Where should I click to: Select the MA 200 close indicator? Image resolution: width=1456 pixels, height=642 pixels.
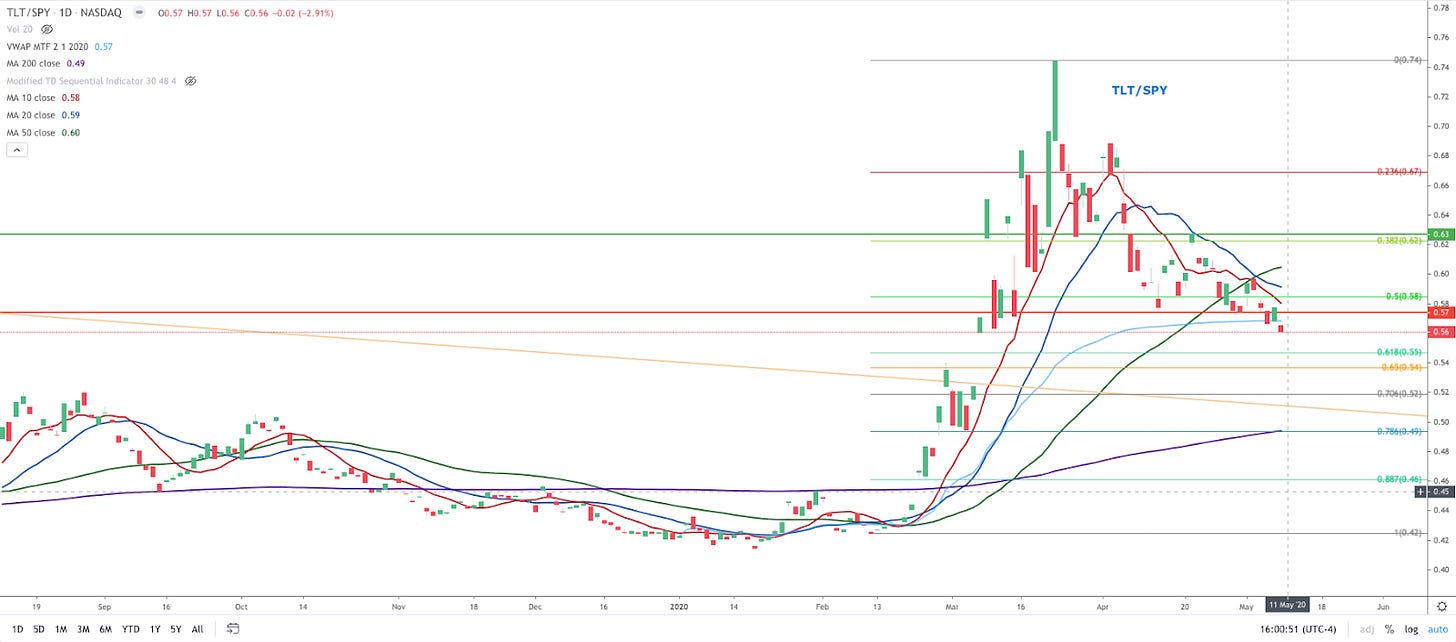[34, 63]
